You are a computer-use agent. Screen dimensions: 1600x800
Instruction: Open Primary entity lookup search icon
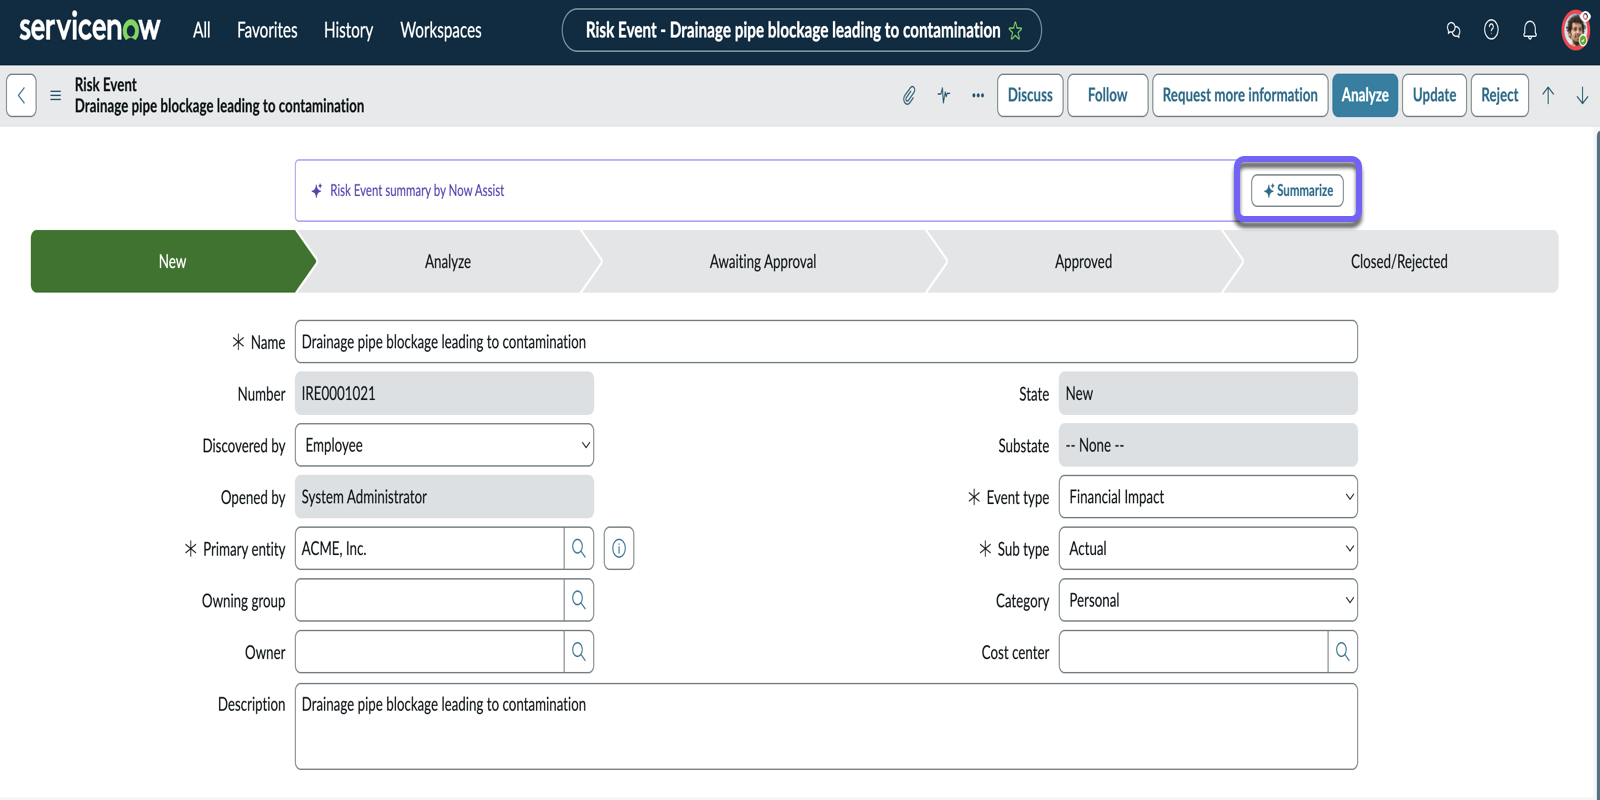coord(579,548)
